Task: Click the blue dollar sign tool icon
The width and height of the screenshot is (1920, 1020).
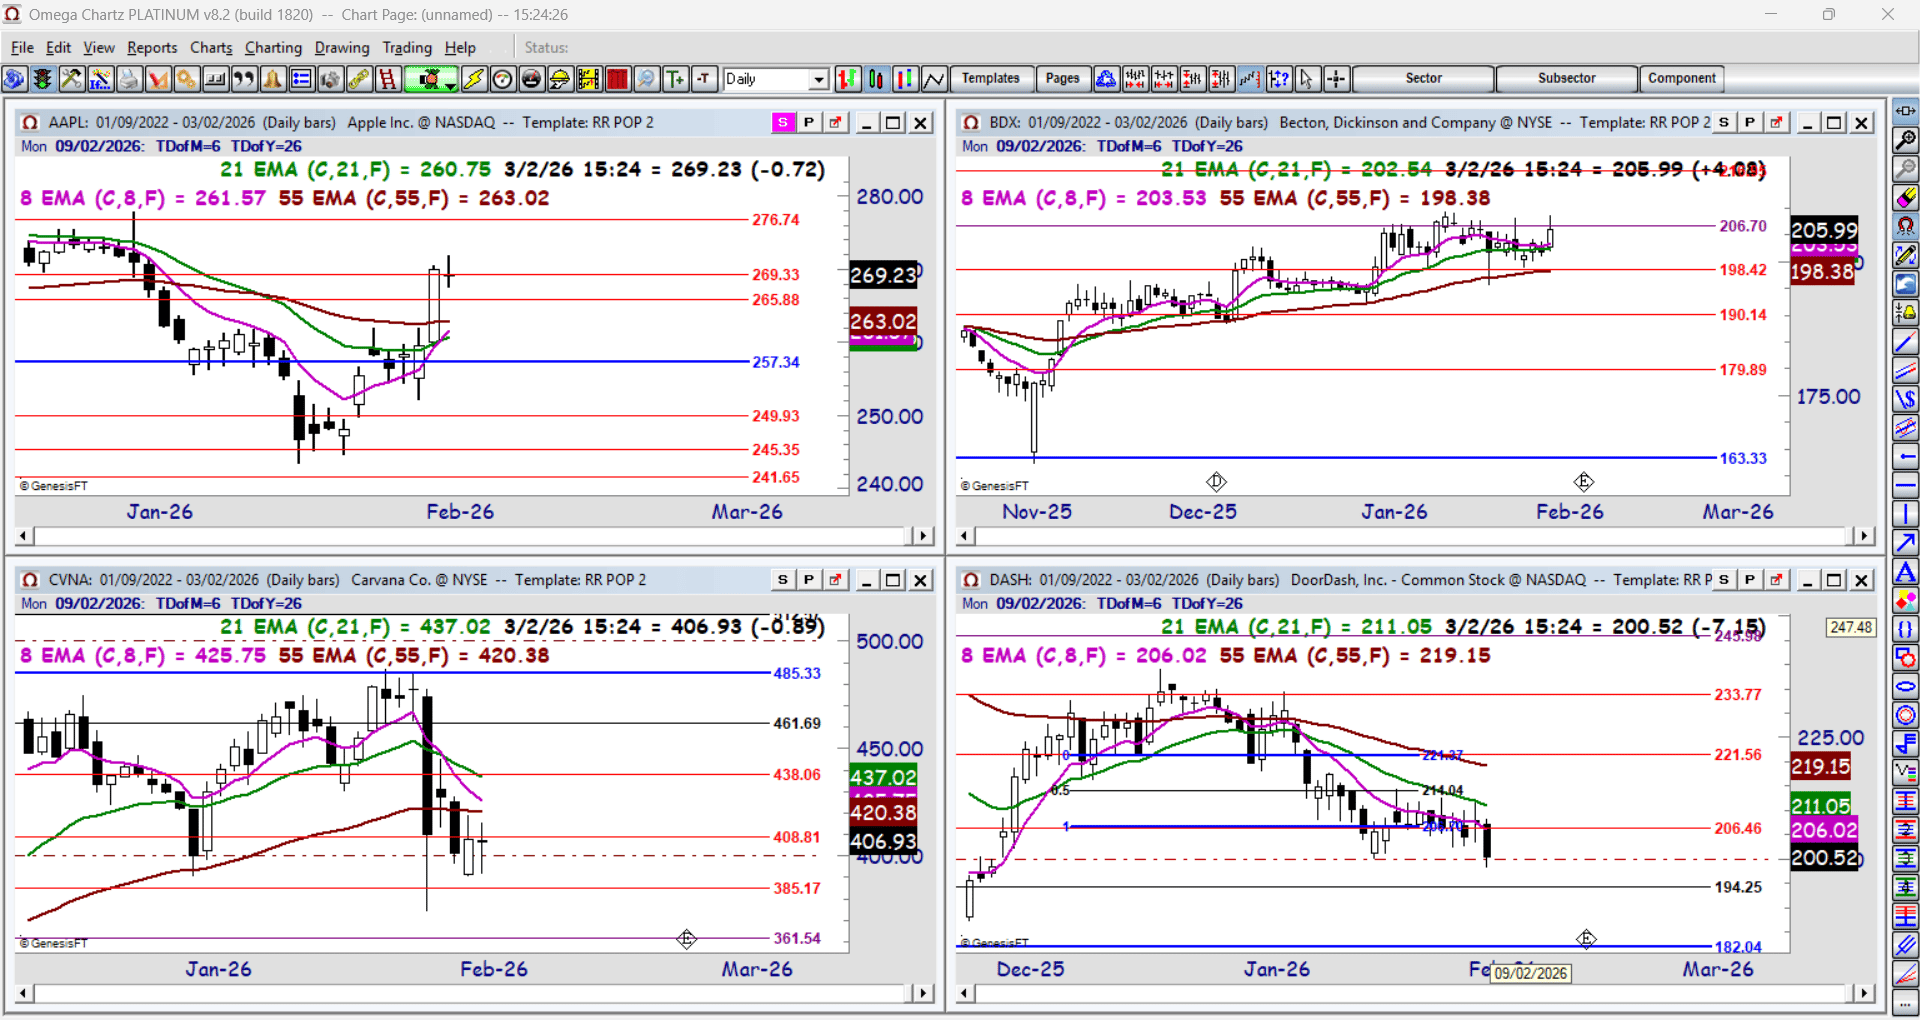Action: 1906,400
